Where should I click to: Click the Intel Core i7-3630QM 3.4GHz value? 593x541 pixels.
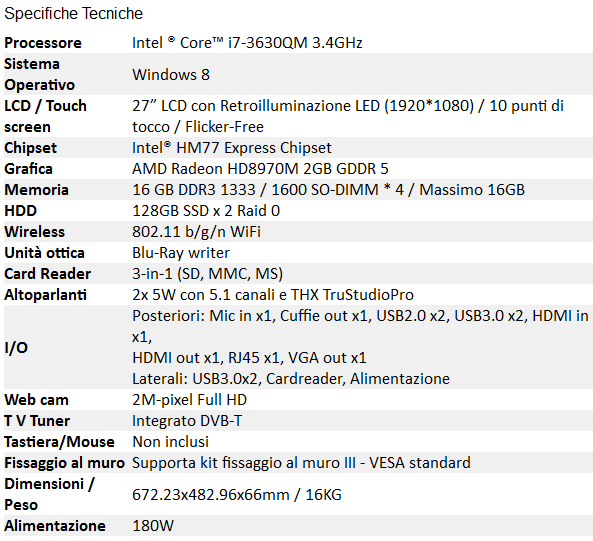(247, 43)
